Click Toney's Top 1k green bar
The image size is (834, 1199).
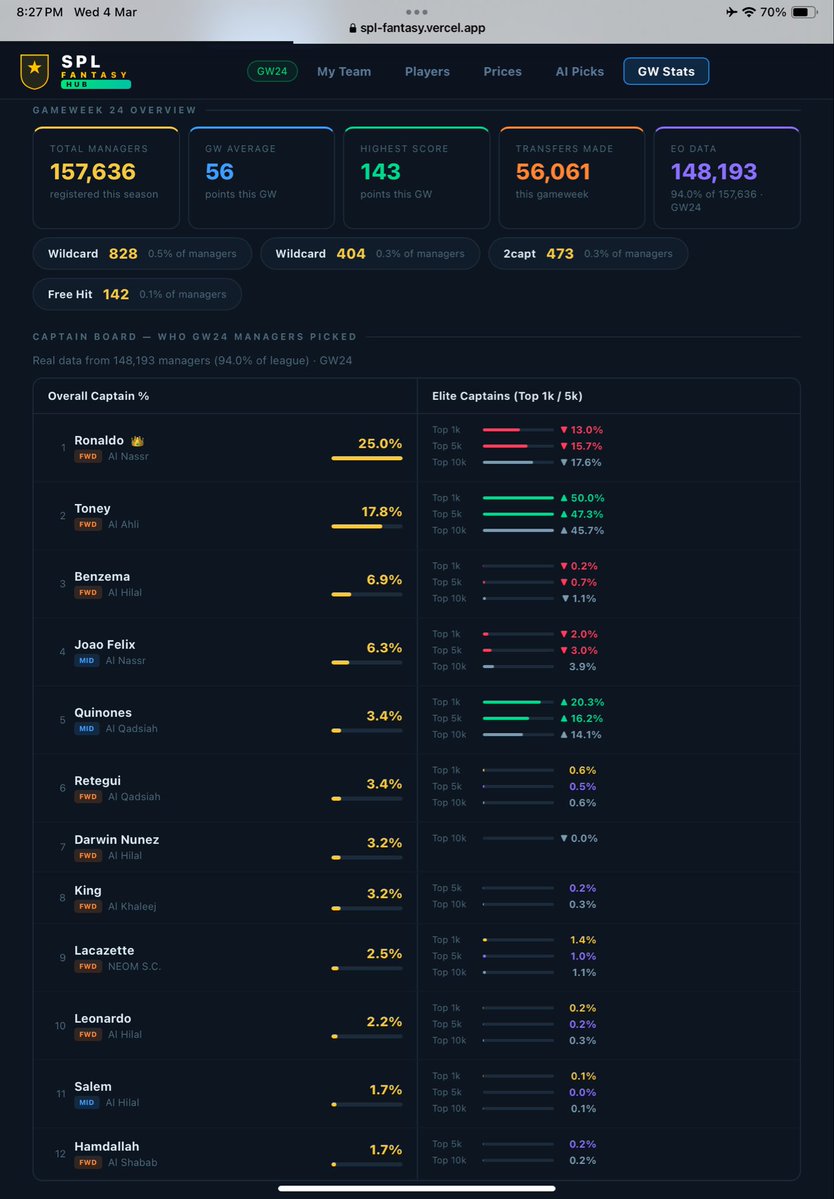pos(518,498)
